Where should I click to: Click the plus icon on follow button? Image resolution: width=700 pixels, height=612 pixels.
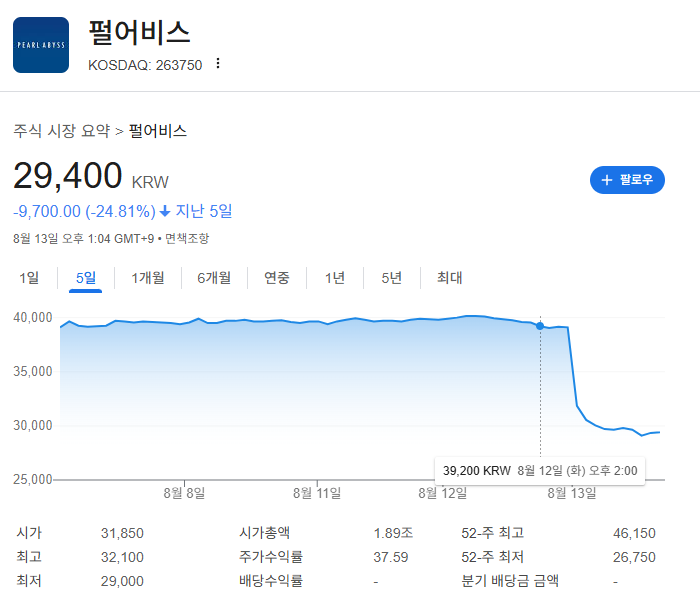point(606,180)
